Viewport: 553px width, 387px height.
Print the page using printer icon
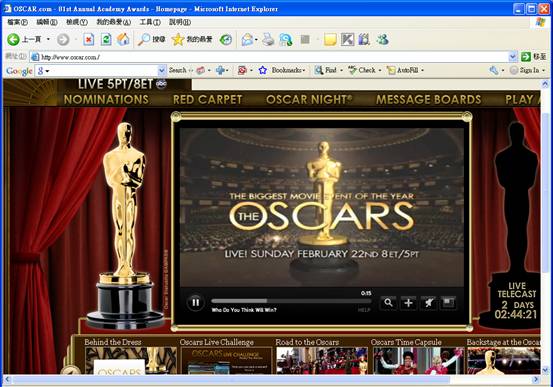[268, 39]
